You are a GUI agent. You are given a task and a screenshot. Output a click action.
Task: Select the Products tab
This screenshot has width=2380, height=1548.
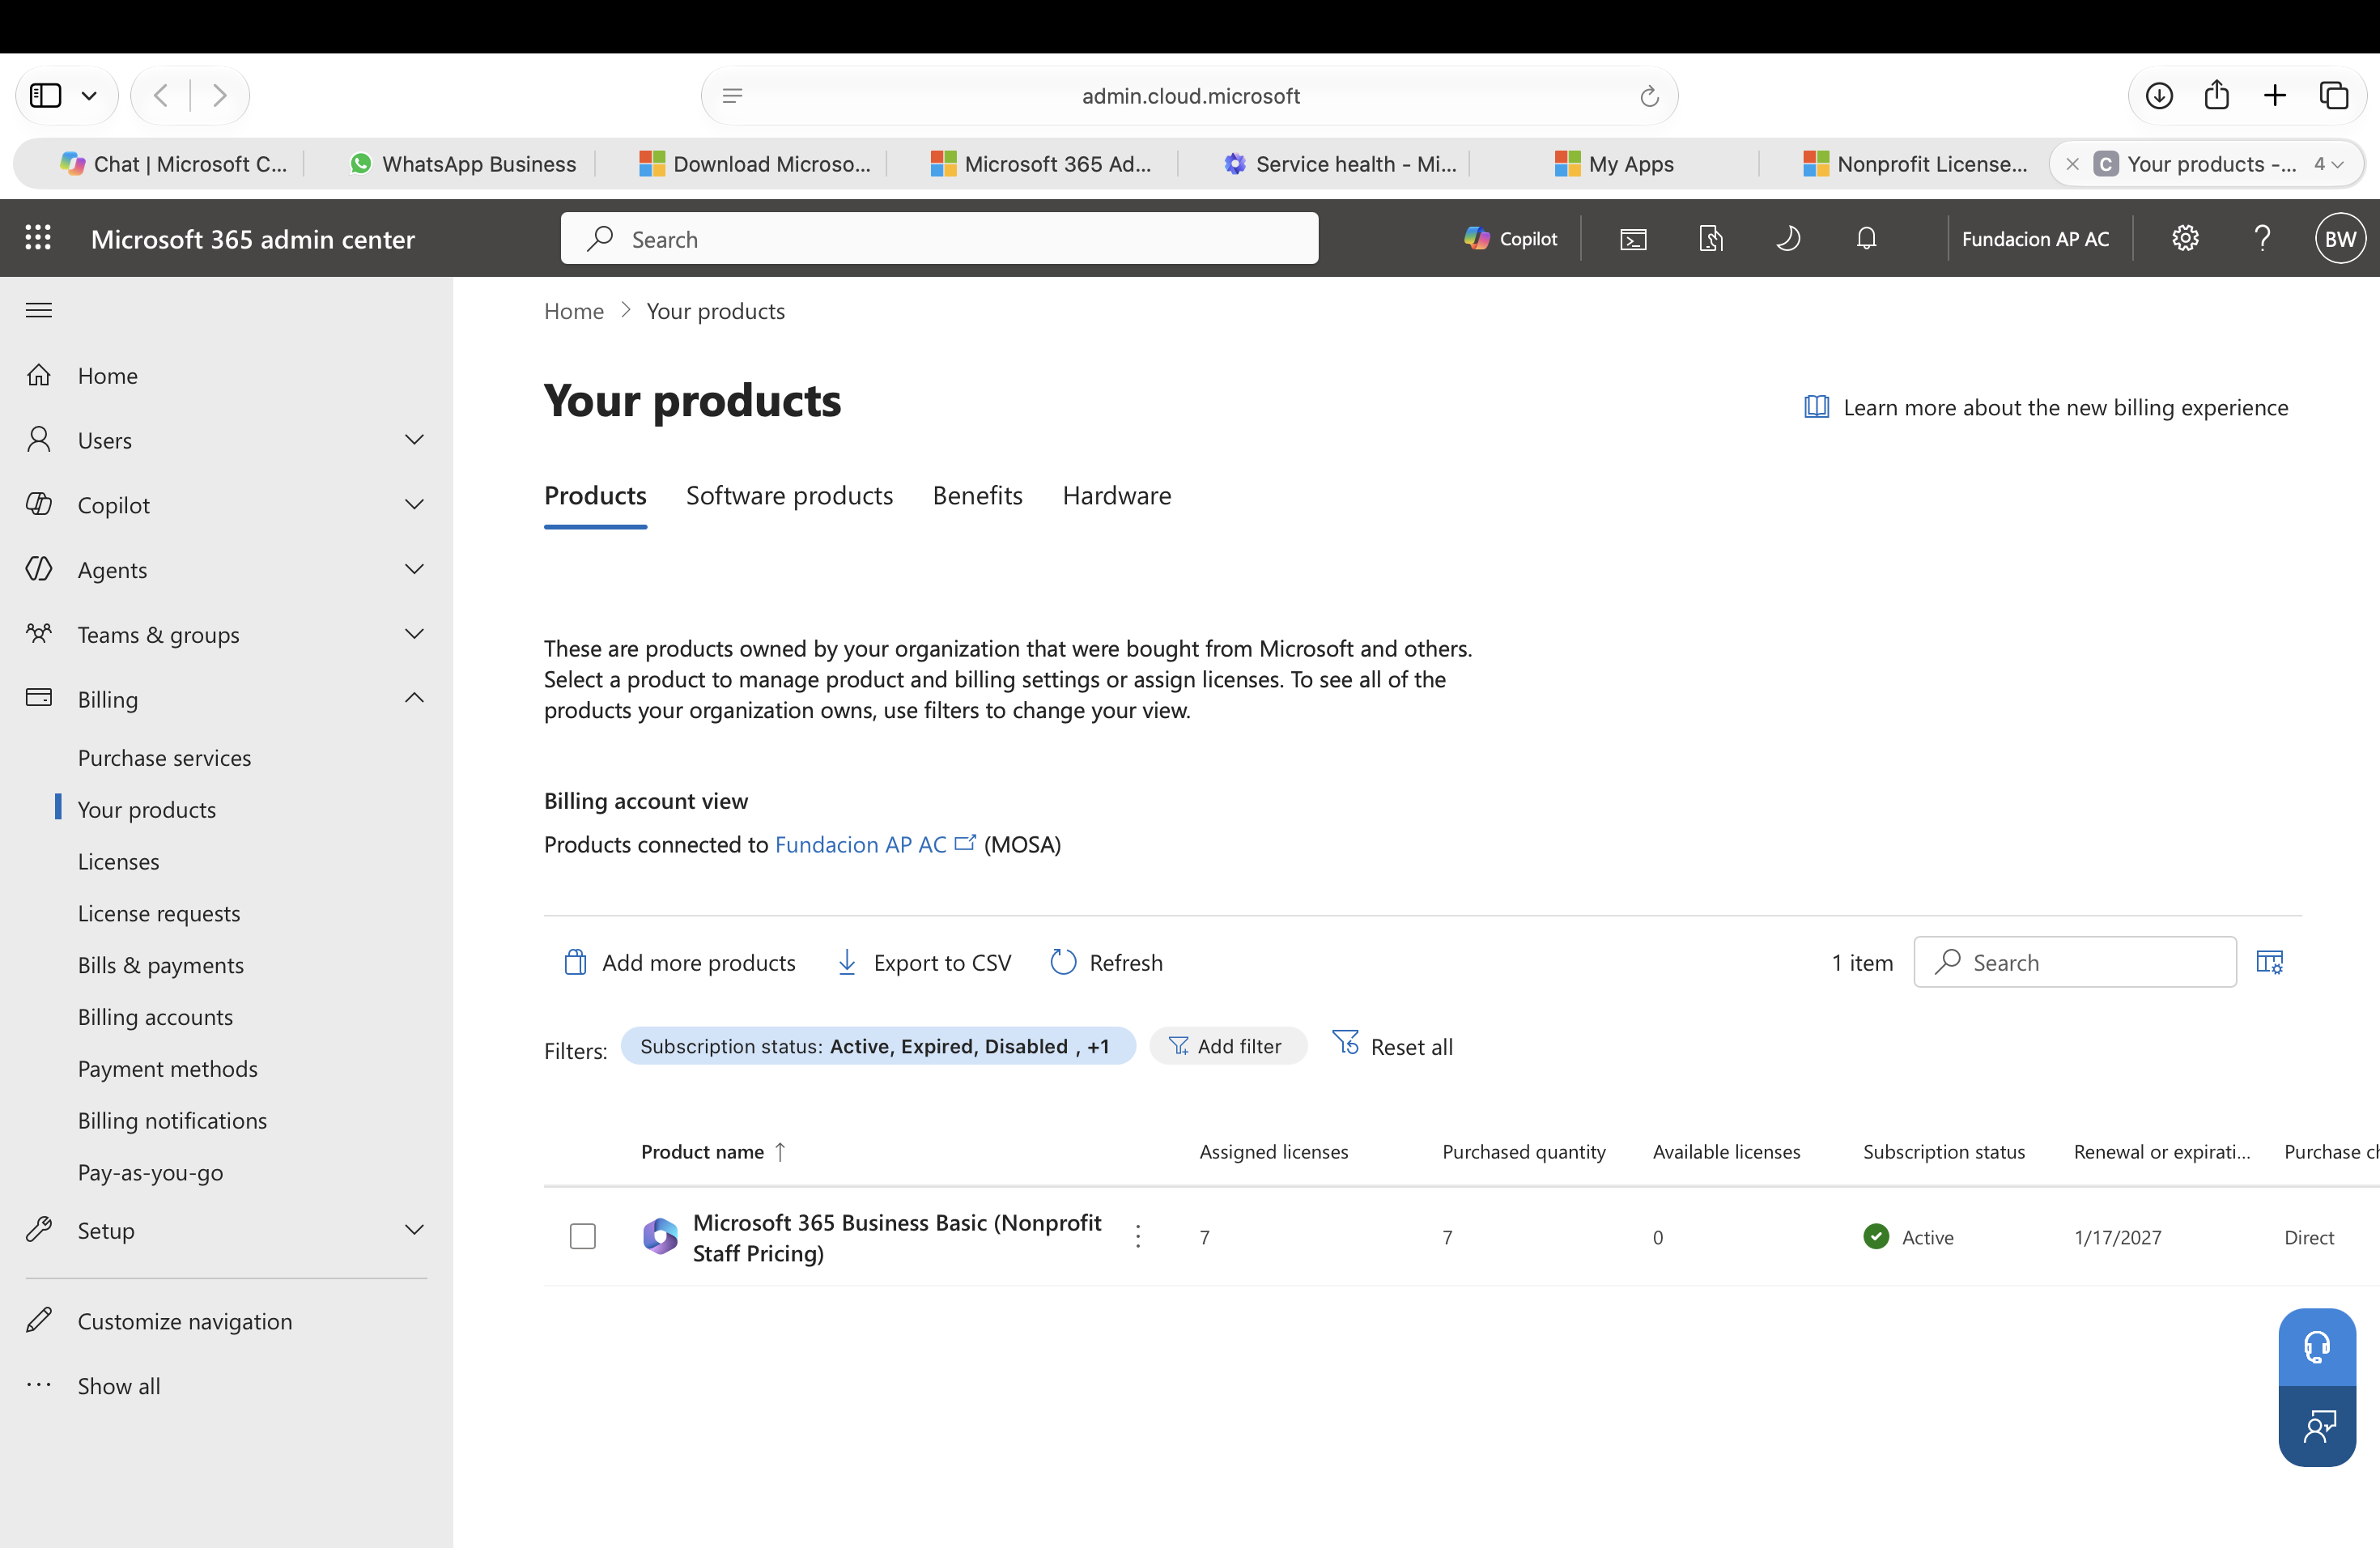point(595,496)
